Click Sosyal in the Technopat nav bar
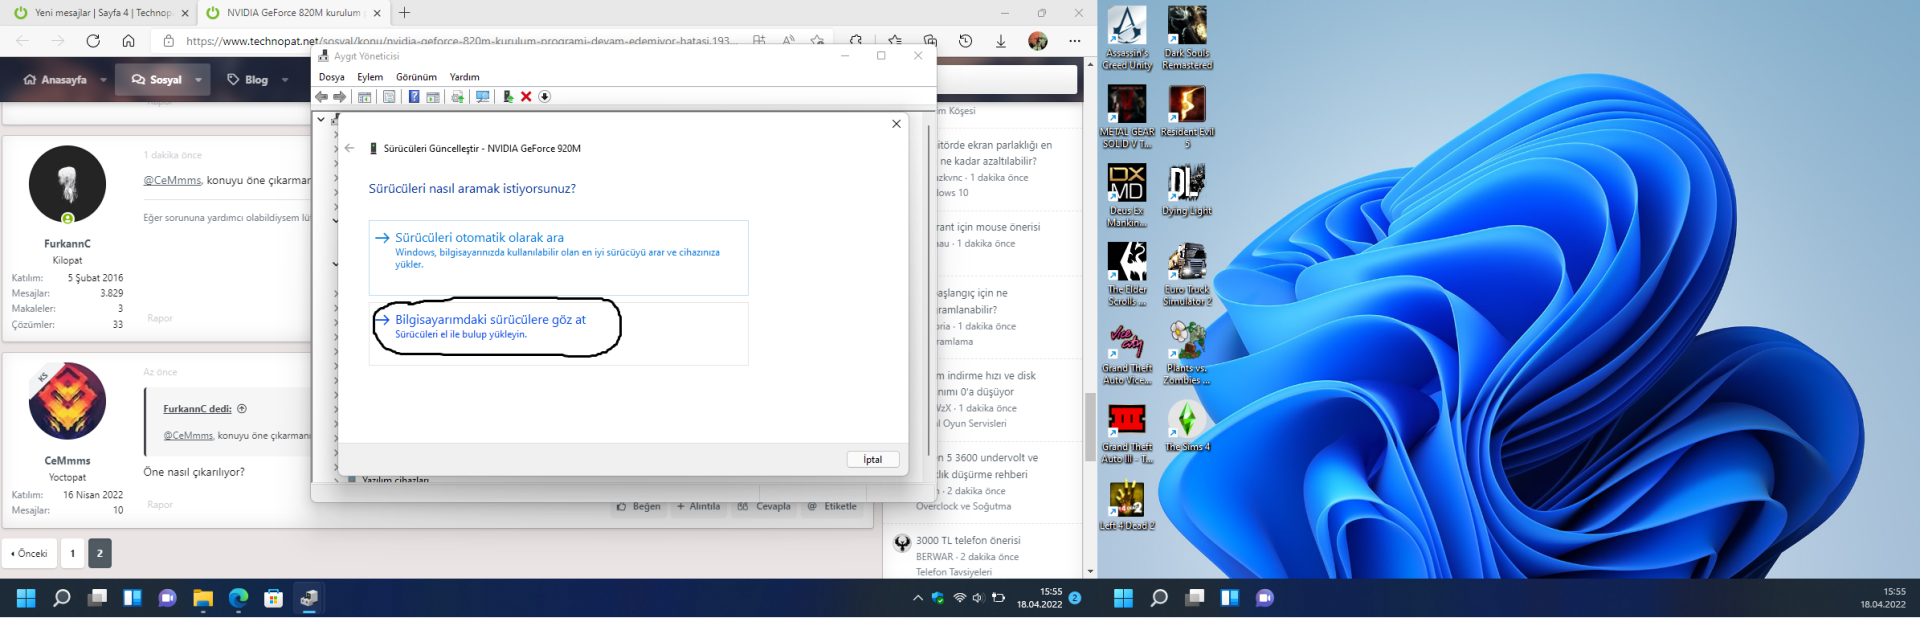 157,80
